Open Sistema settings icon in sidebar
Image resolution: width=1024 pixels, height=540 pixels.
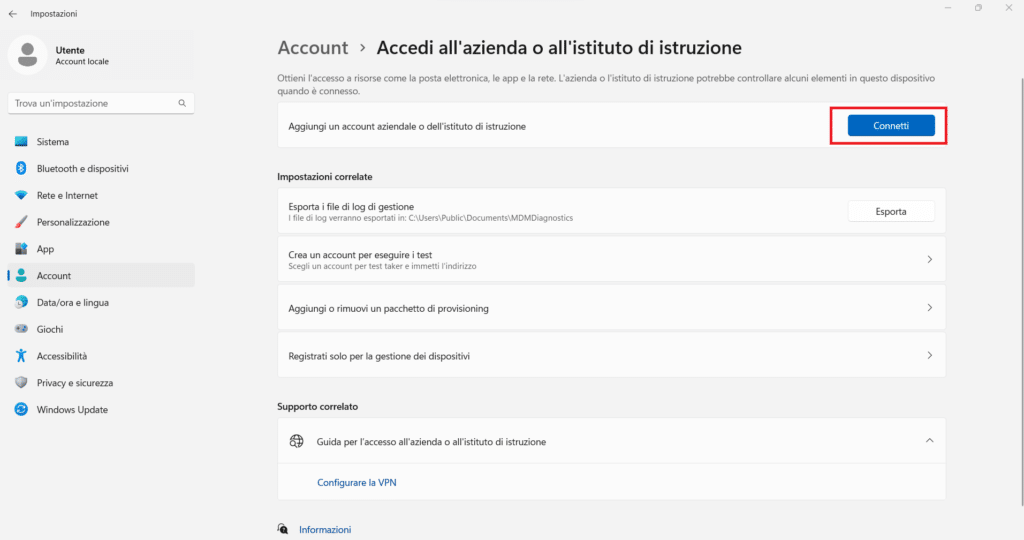pos(21,142)
